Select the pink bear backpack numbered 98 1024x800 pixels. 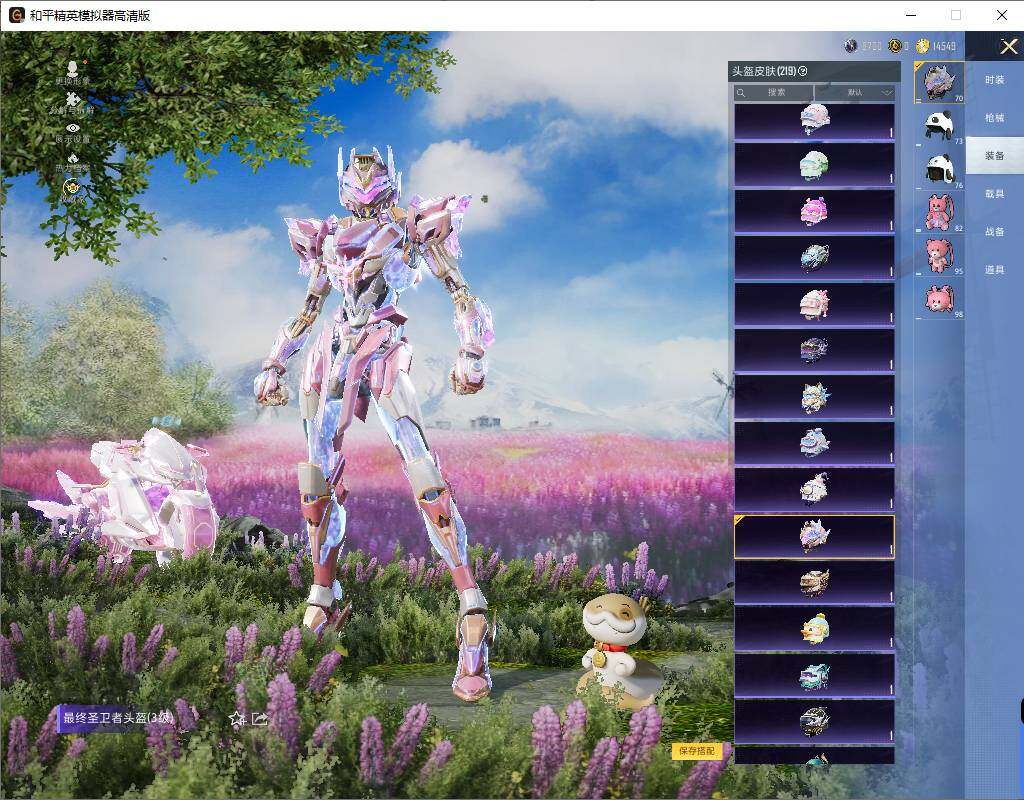939,298
